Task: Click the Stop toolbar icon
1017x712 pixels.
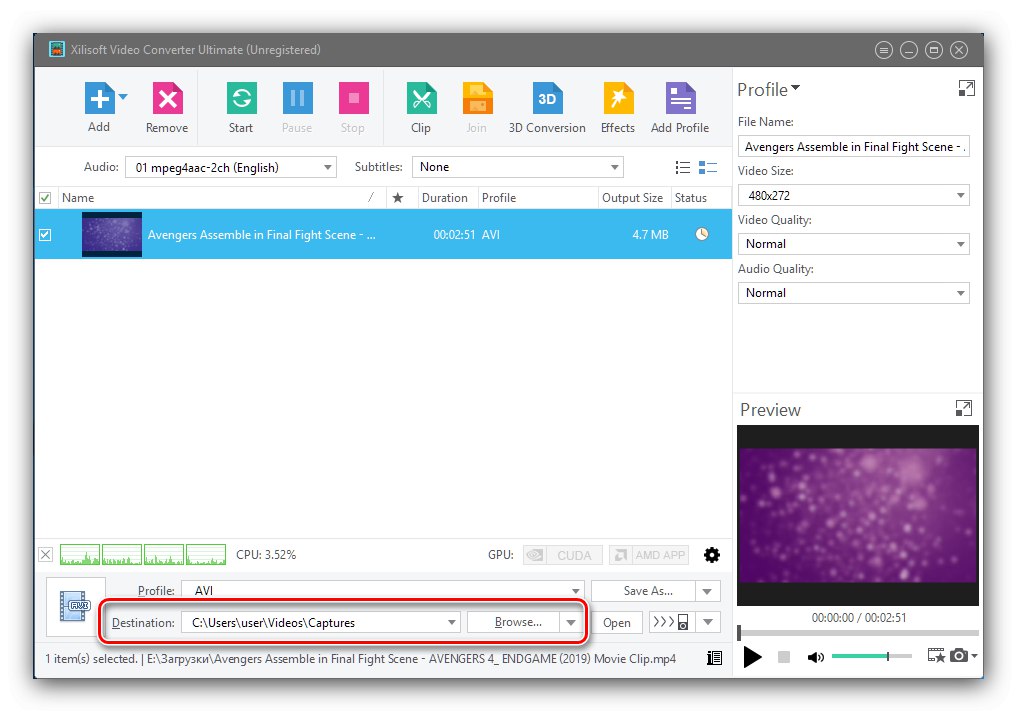Action: tap(353, 99)
